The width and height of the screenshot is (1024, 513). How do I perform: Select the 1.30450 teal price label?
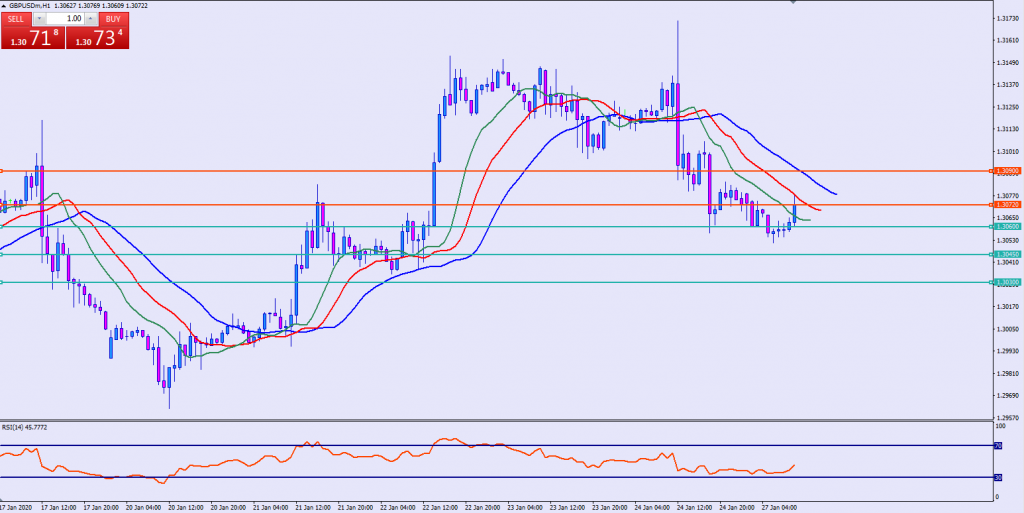pos(1007,254)
